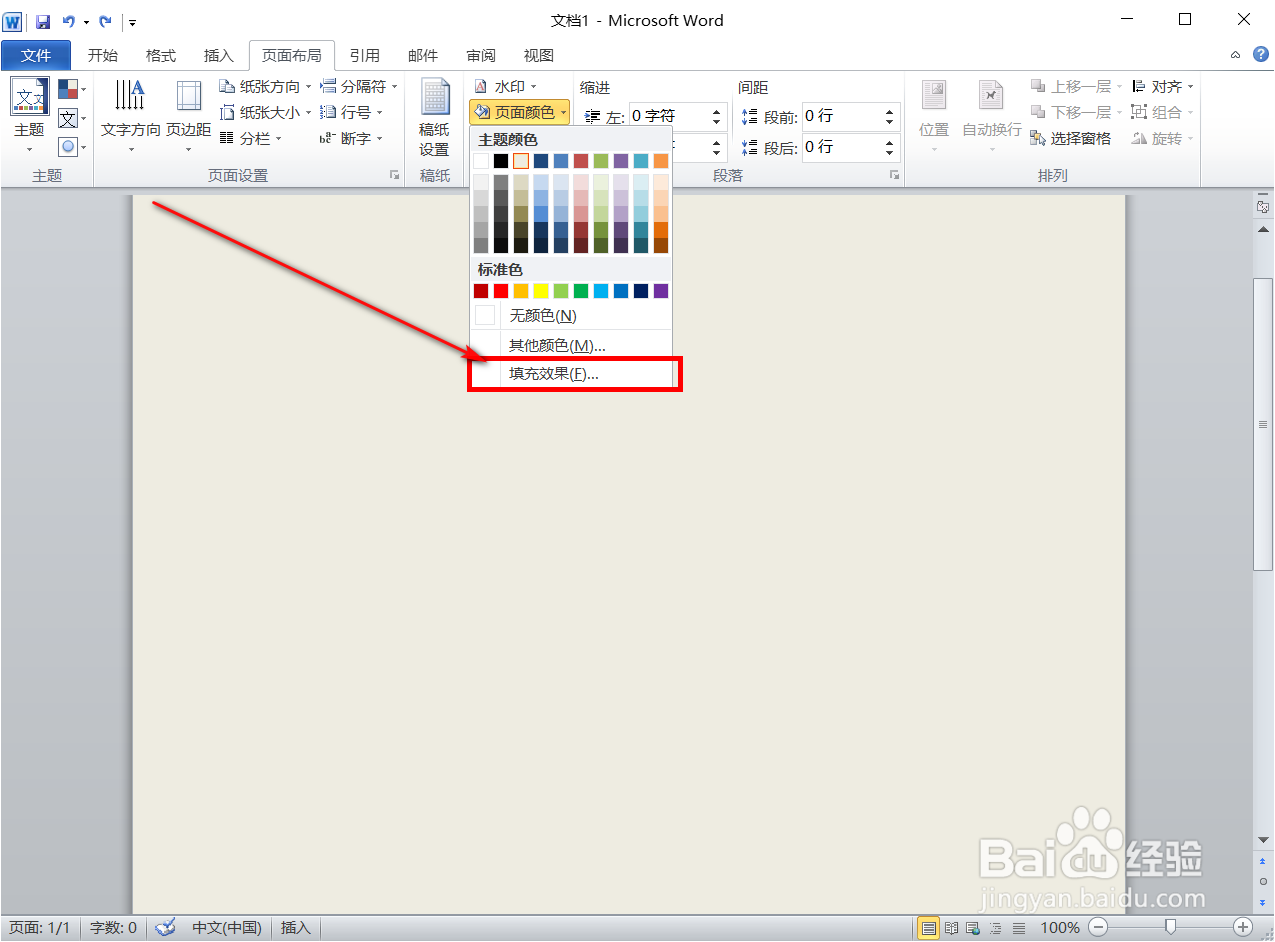Click the Redo icon in quick access toolbar

tap(105, 21)
